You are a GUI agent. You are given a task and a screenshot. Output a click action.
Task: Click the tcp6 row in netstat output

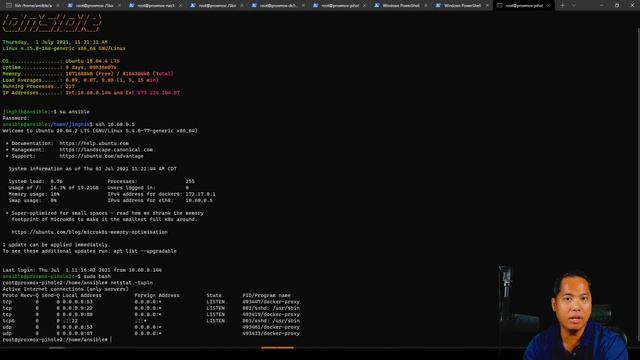click(x=151, y=321)
